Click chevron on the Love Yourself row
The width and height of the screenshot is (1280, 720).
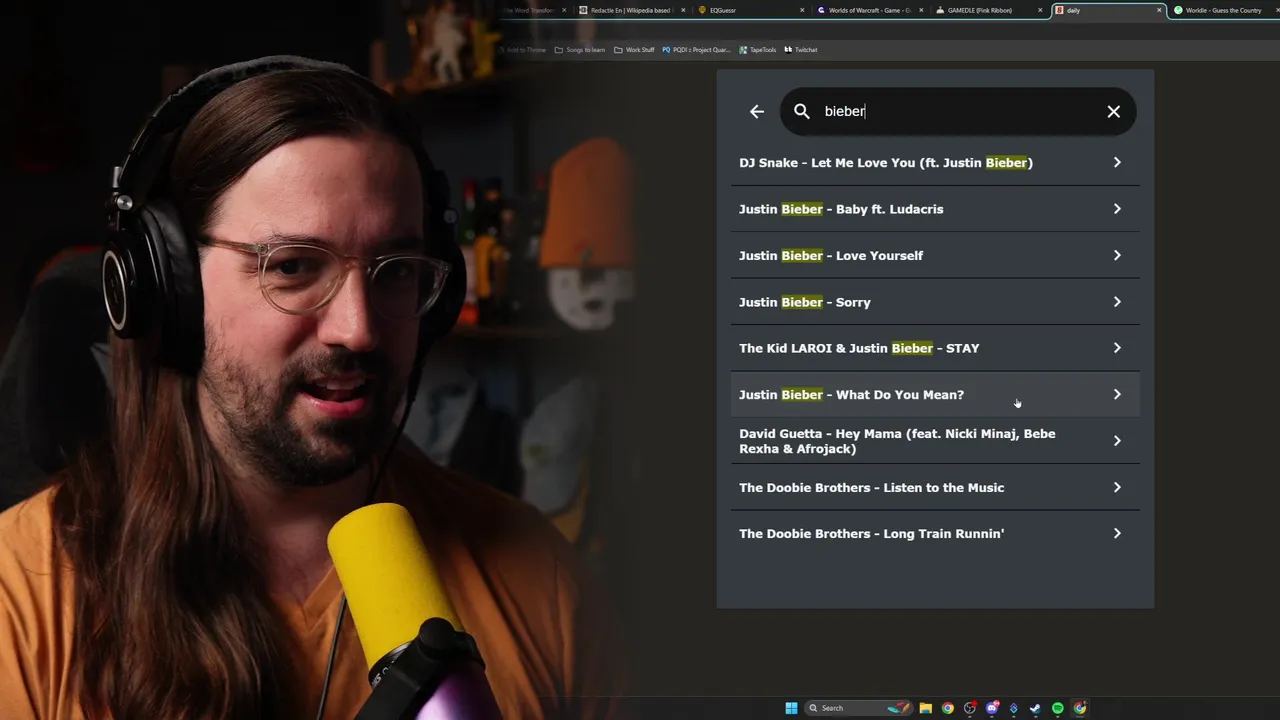1117,255
